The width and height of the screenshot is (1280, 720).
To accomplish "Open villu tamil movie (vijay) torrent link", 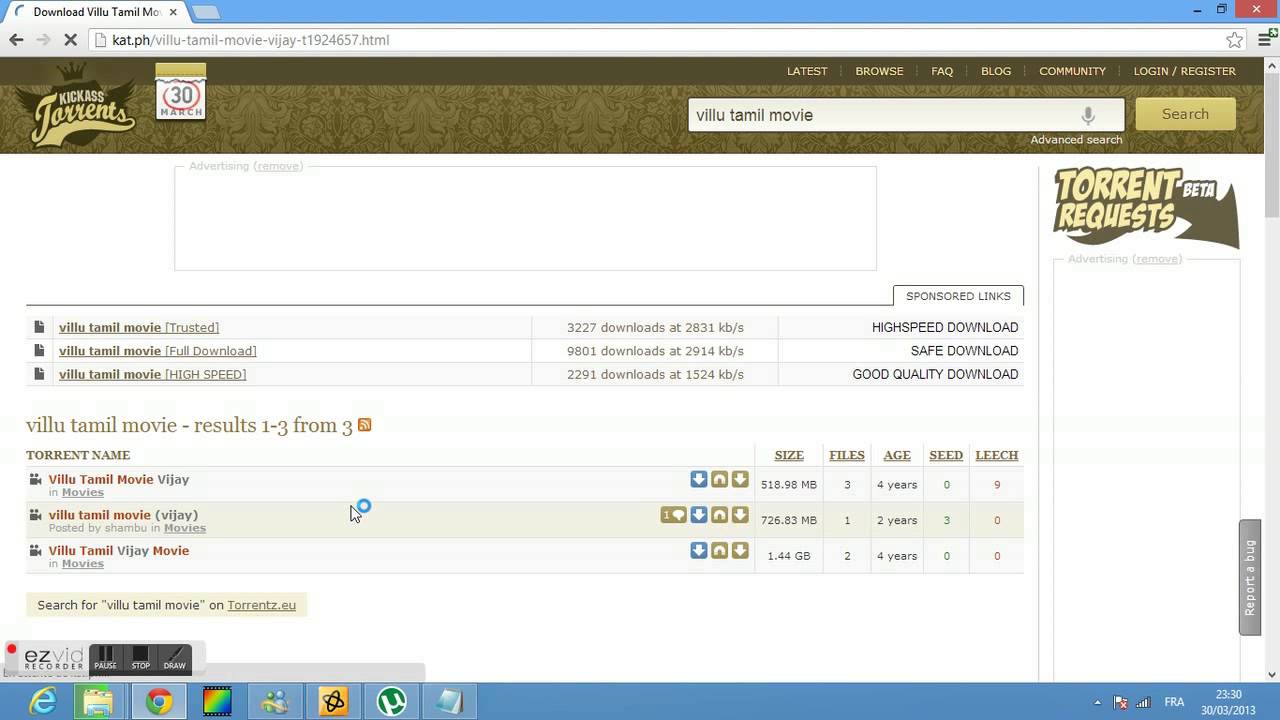I will (123, 515).
